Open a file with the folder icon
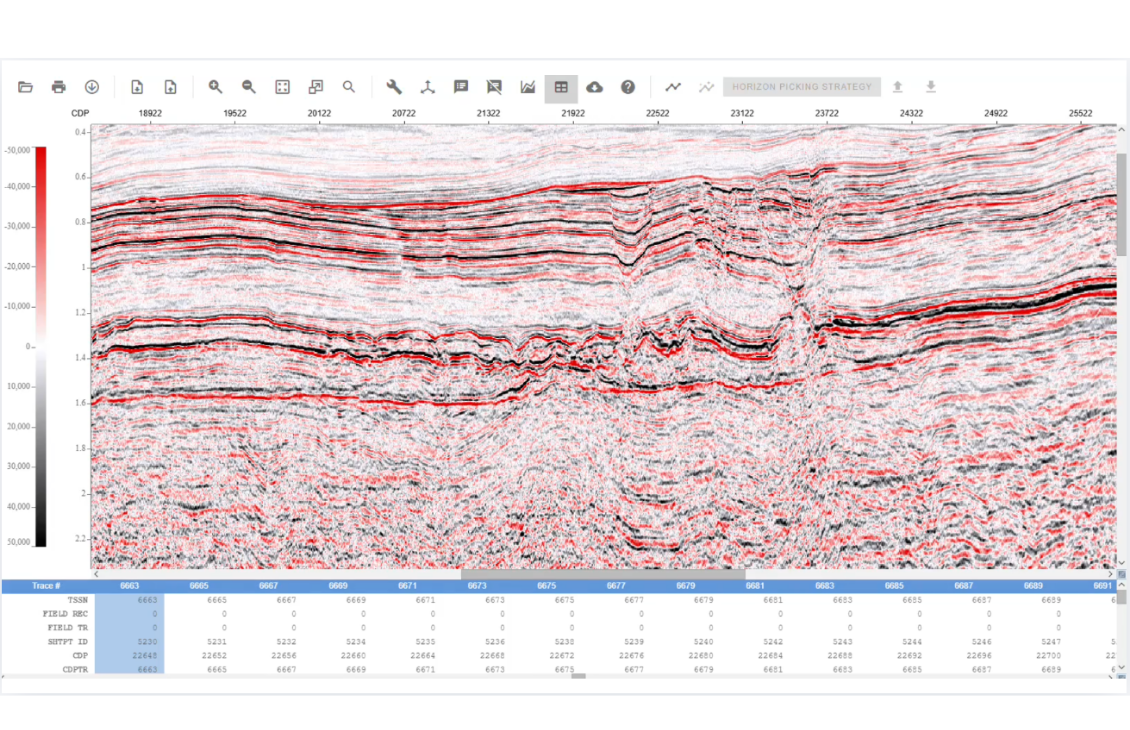 point(25,87)
